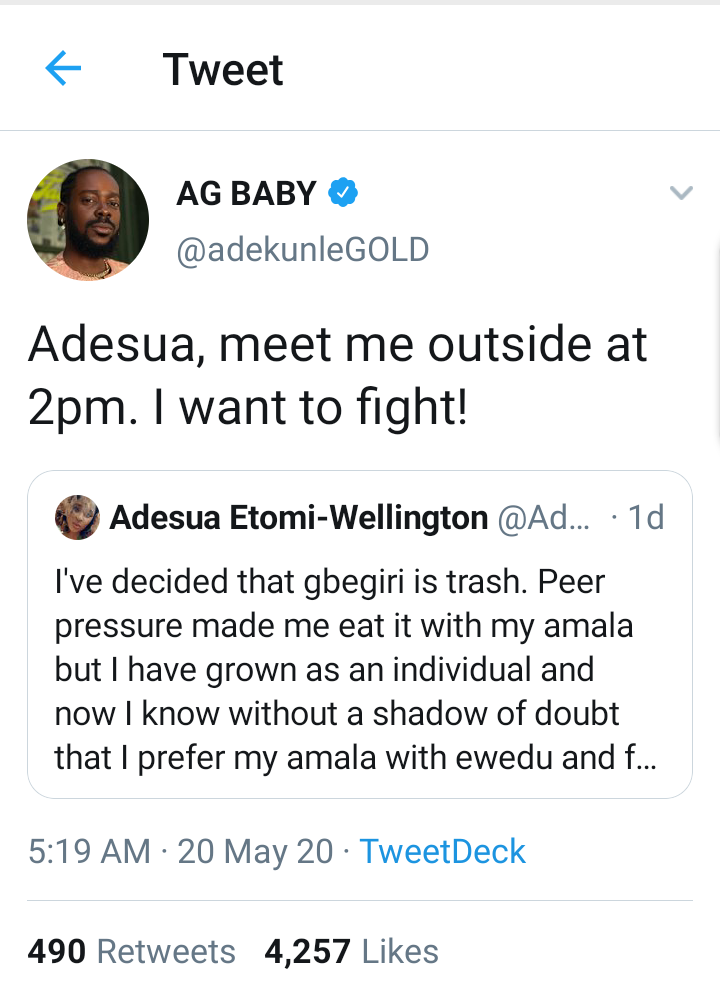View the 4,257 Likes list
720x997 pixels.
351,951
